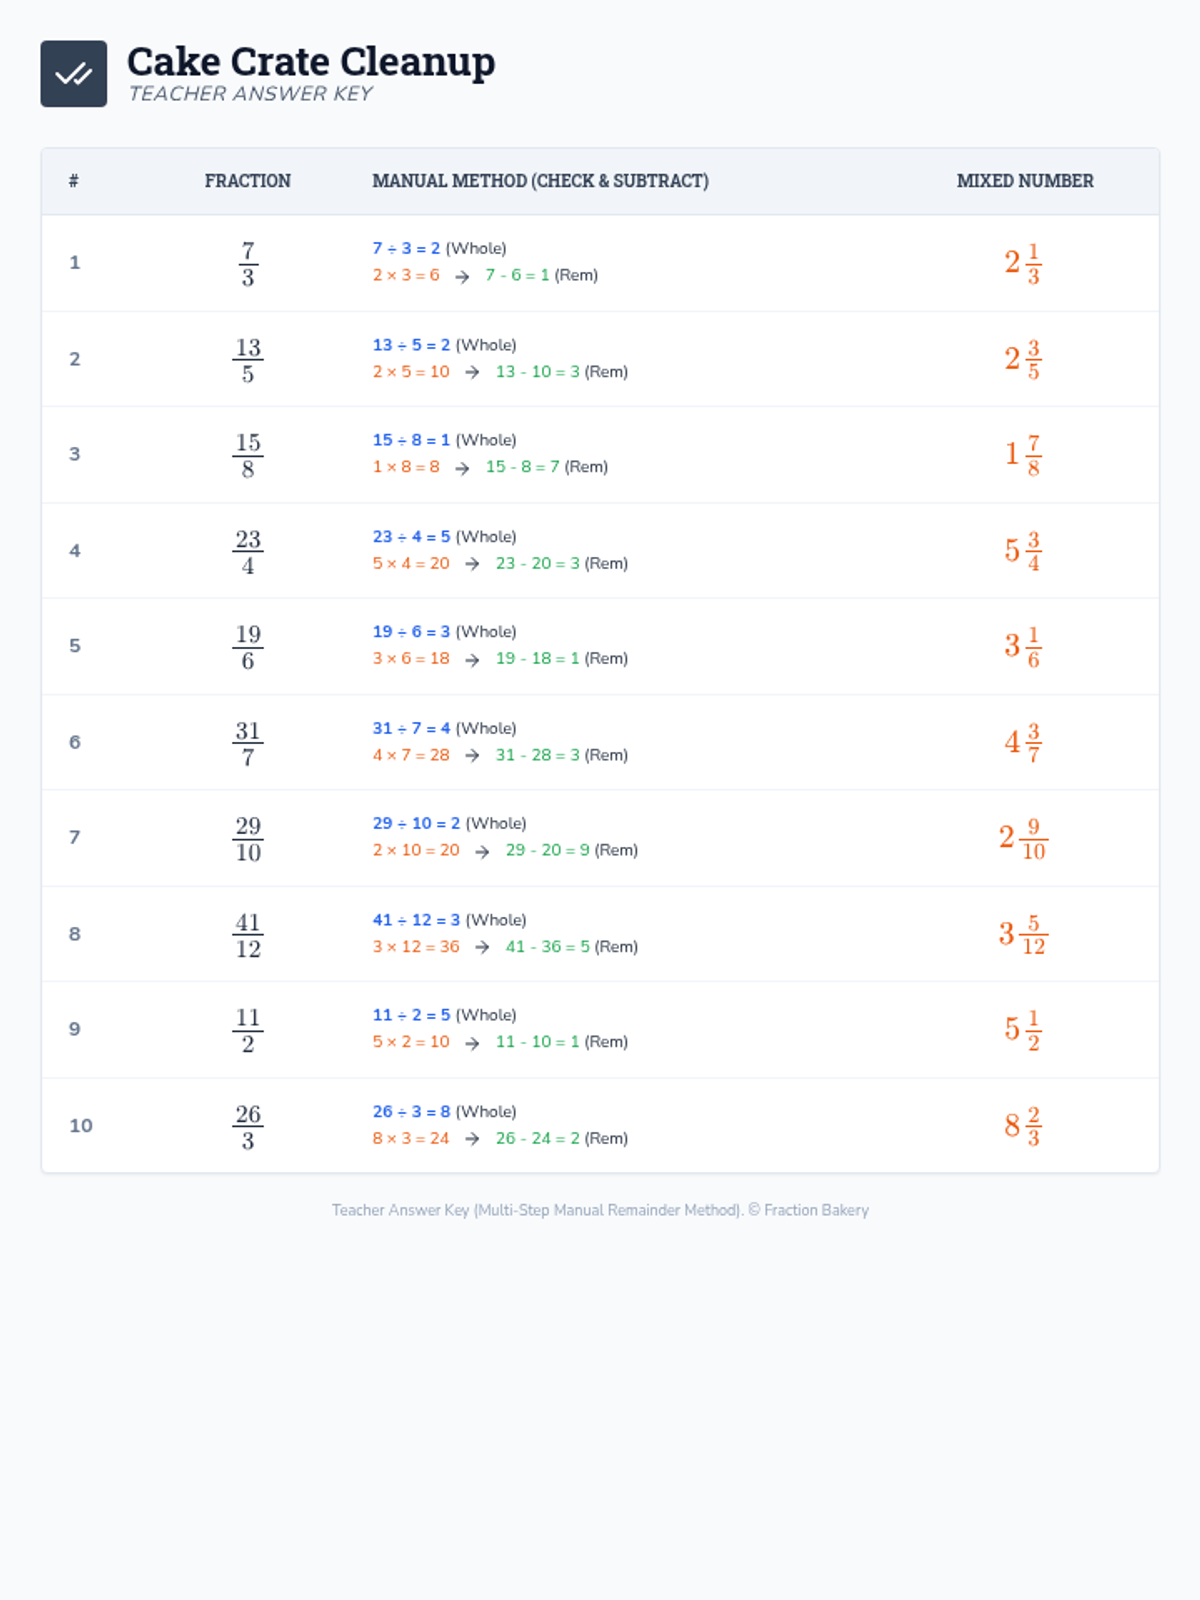Click the arrow after 2 × 10 = 20
Viewport: 1200px width, 1600px height.
click(482, 852)
